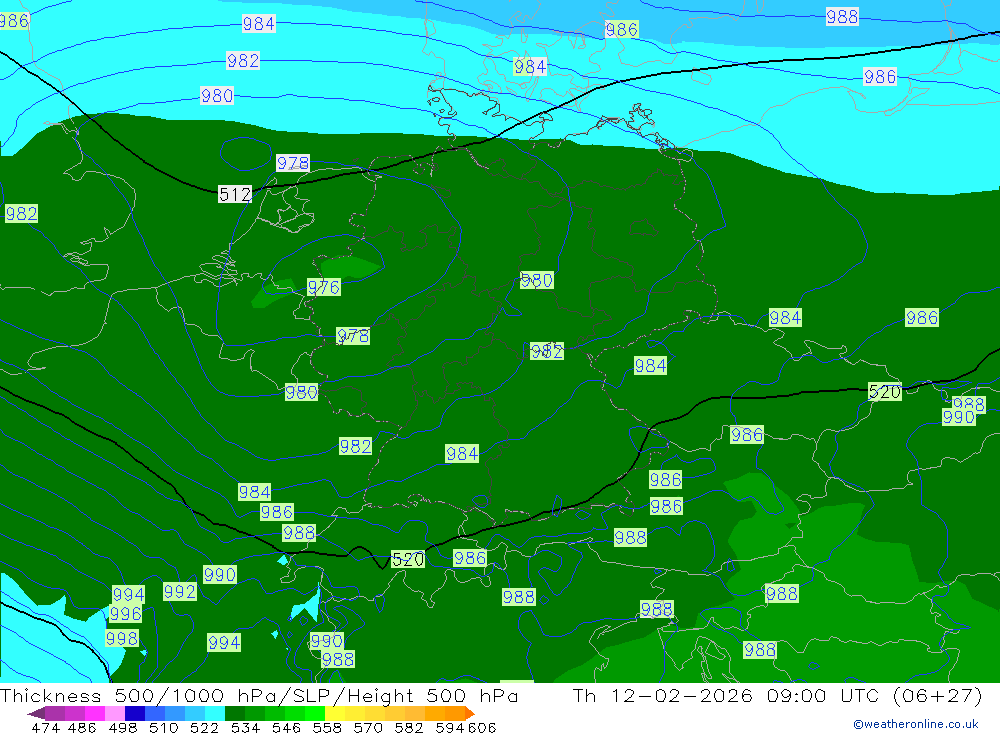Click legend value 582
The height and width of the screenshot is (733, 1000).
[408, 727]
